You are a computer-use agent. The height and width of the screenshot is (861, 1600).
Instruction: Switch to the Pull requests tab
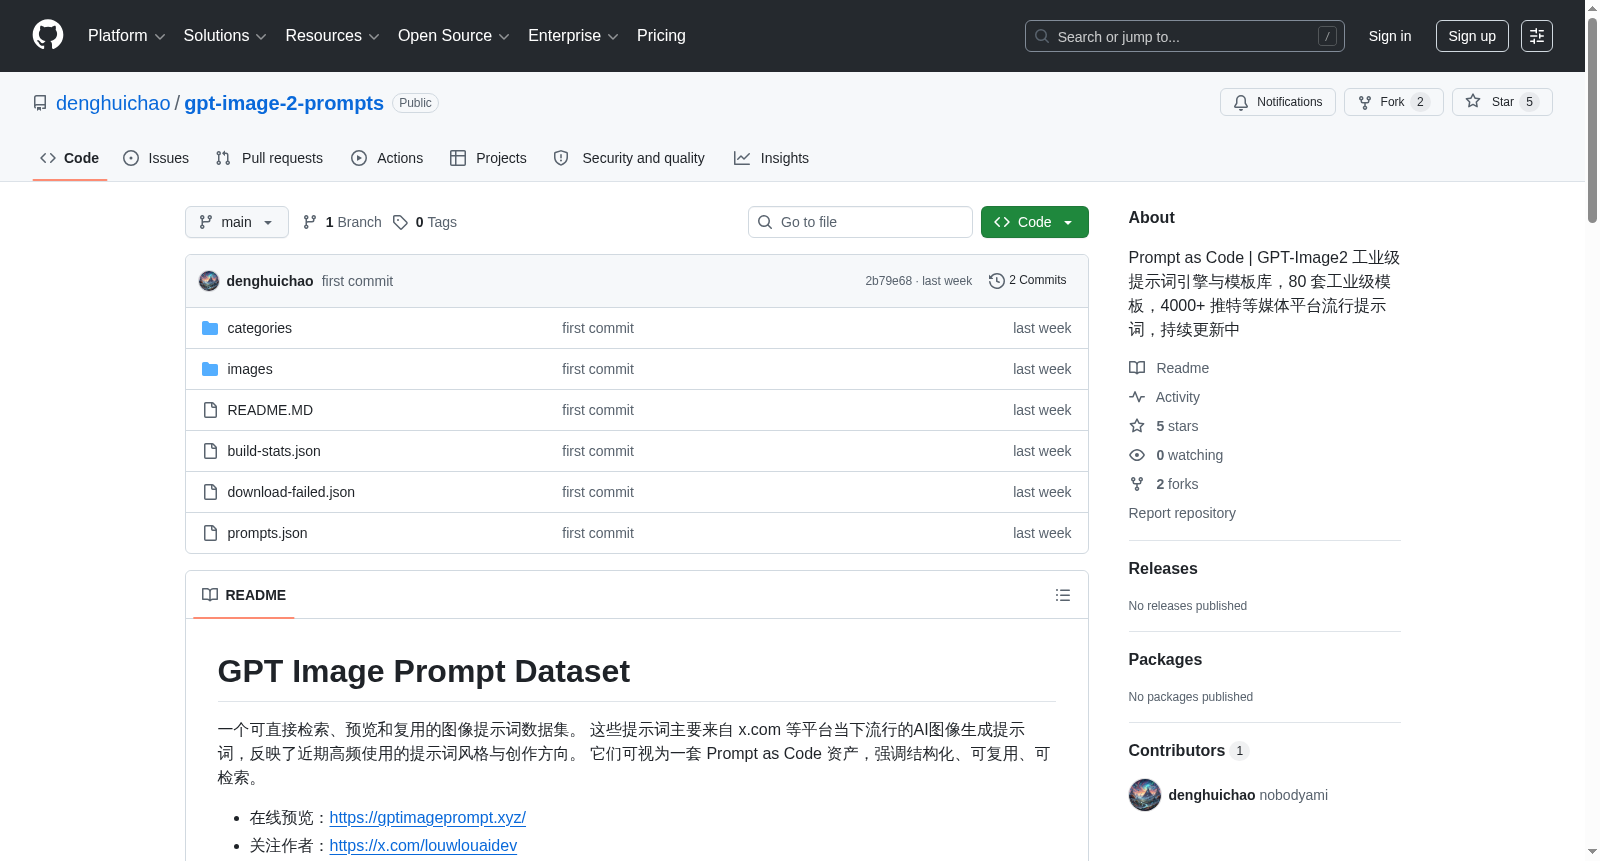click(269, 158)
